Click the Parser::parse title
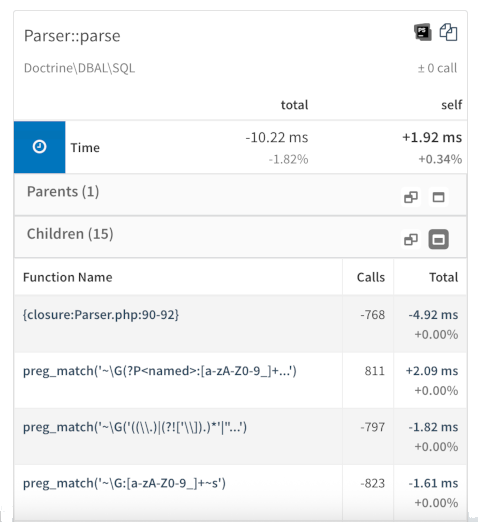This screenshot has width=478, height=522. tap(72, 36)
